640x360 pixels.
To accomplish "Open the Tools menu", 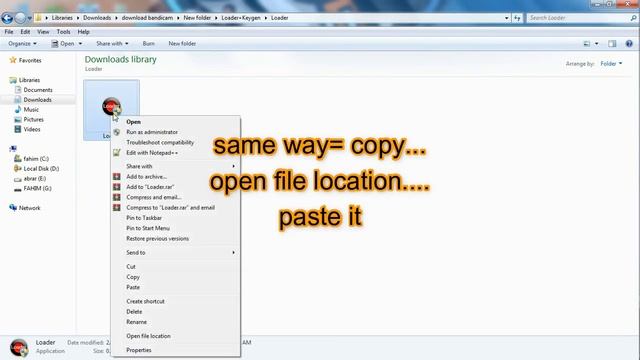I will tap(63, 32).
